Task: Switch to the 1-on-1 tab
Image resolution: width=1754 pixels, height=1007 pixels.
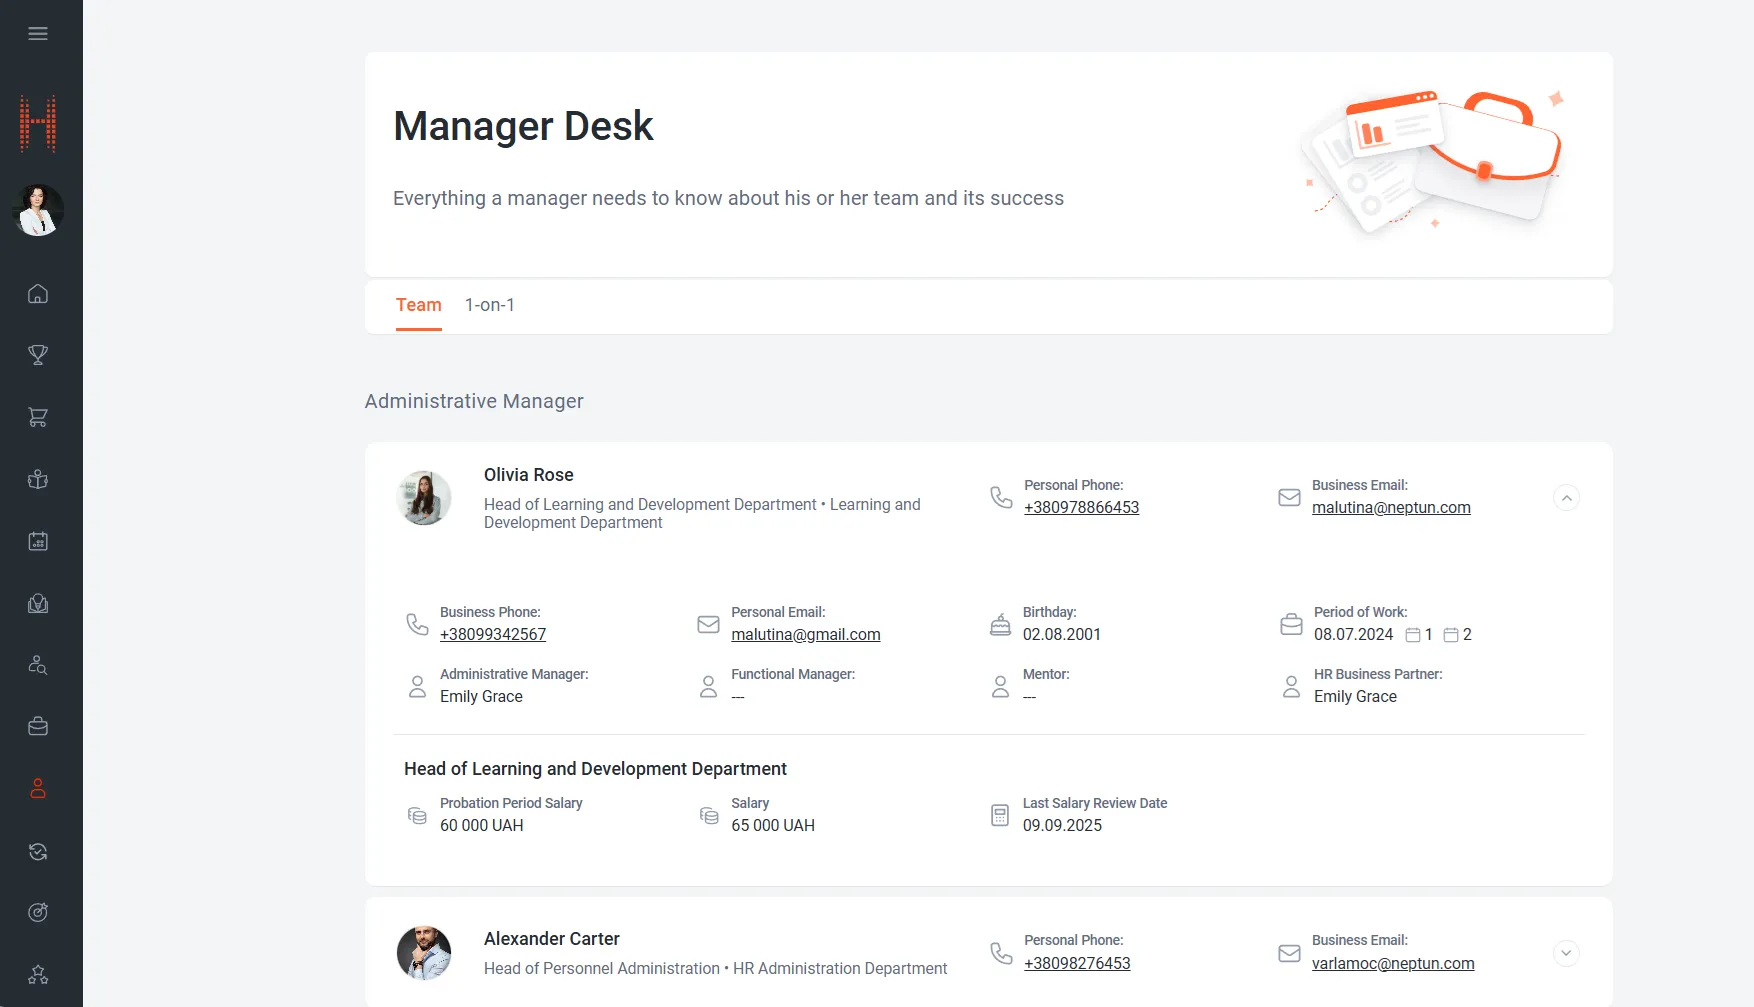Action: click(x=489, y=305)
